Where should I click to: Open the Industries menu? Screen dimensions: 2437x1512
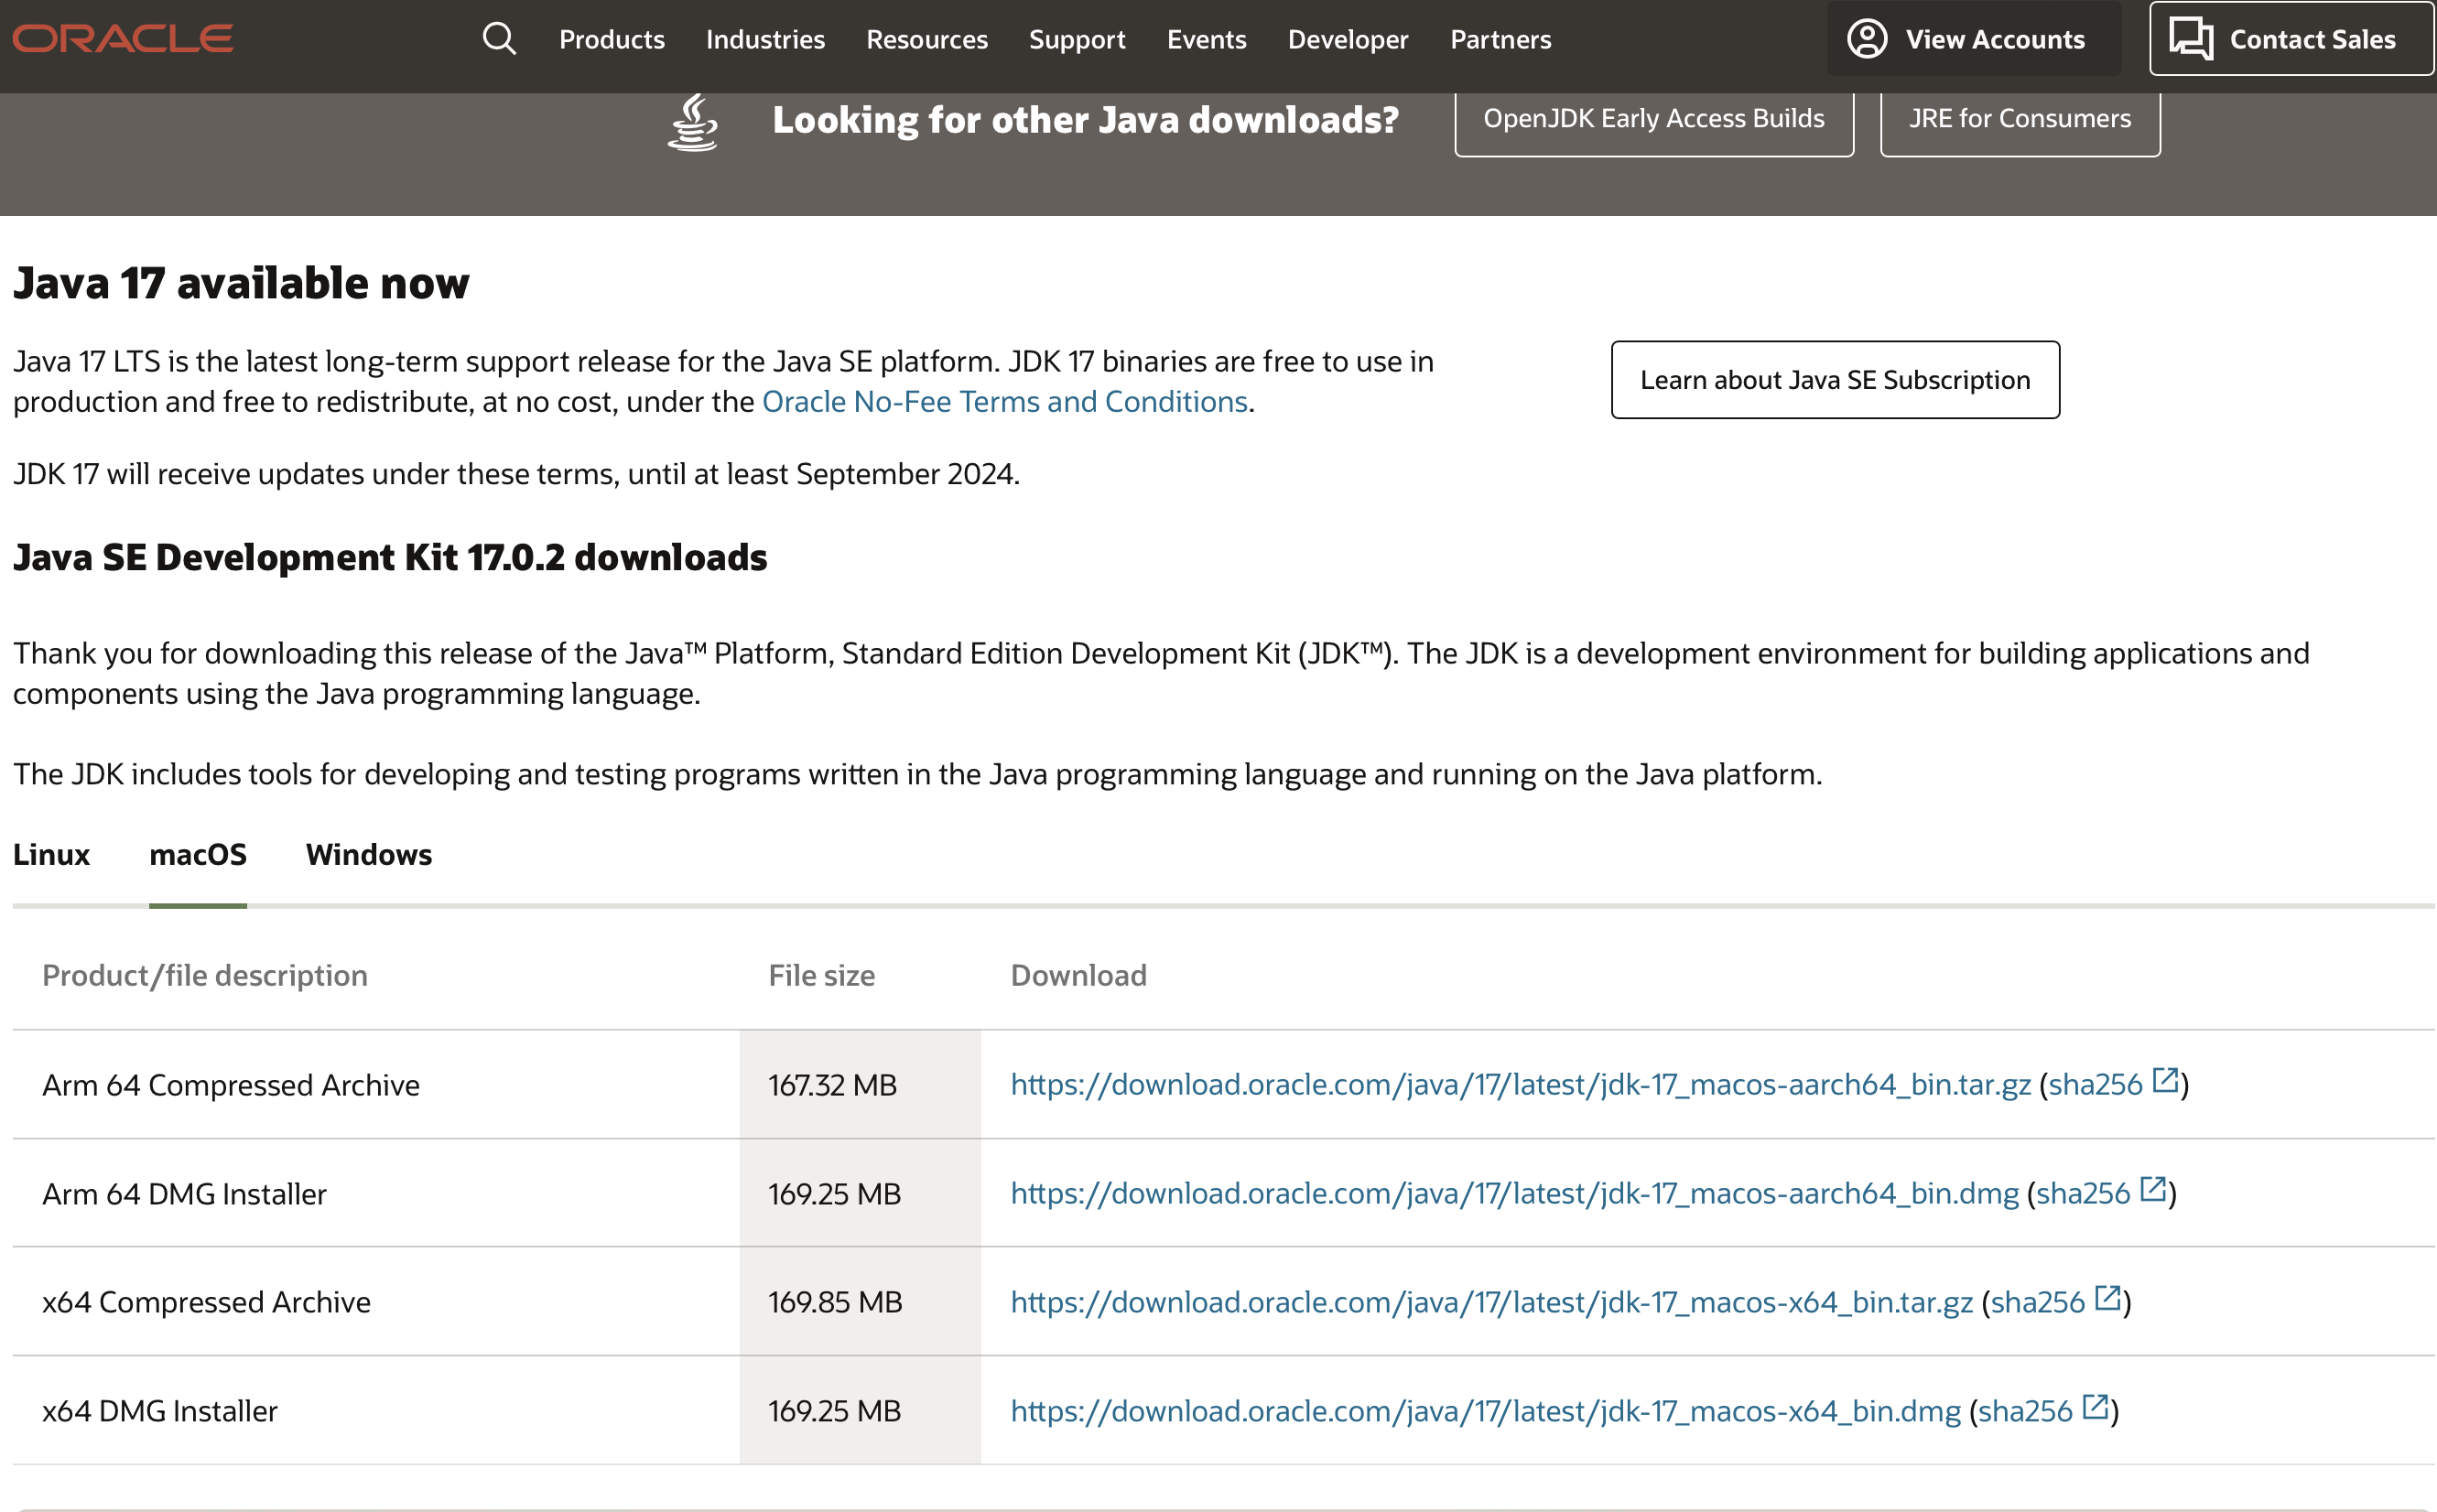pos(765,40)
